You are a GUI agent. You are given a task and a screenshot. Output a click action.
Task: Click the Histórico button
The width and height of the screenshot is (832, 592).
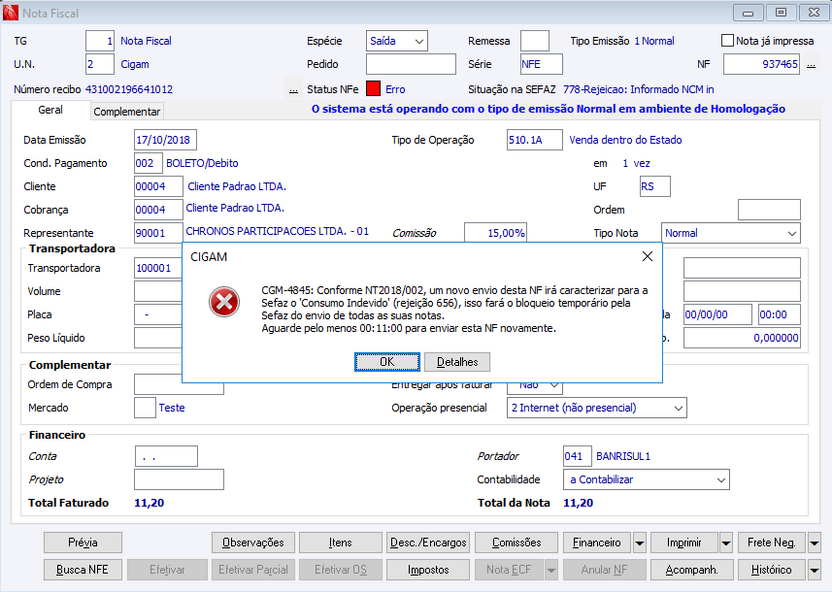pyautogui.click(x=772, y=570)
